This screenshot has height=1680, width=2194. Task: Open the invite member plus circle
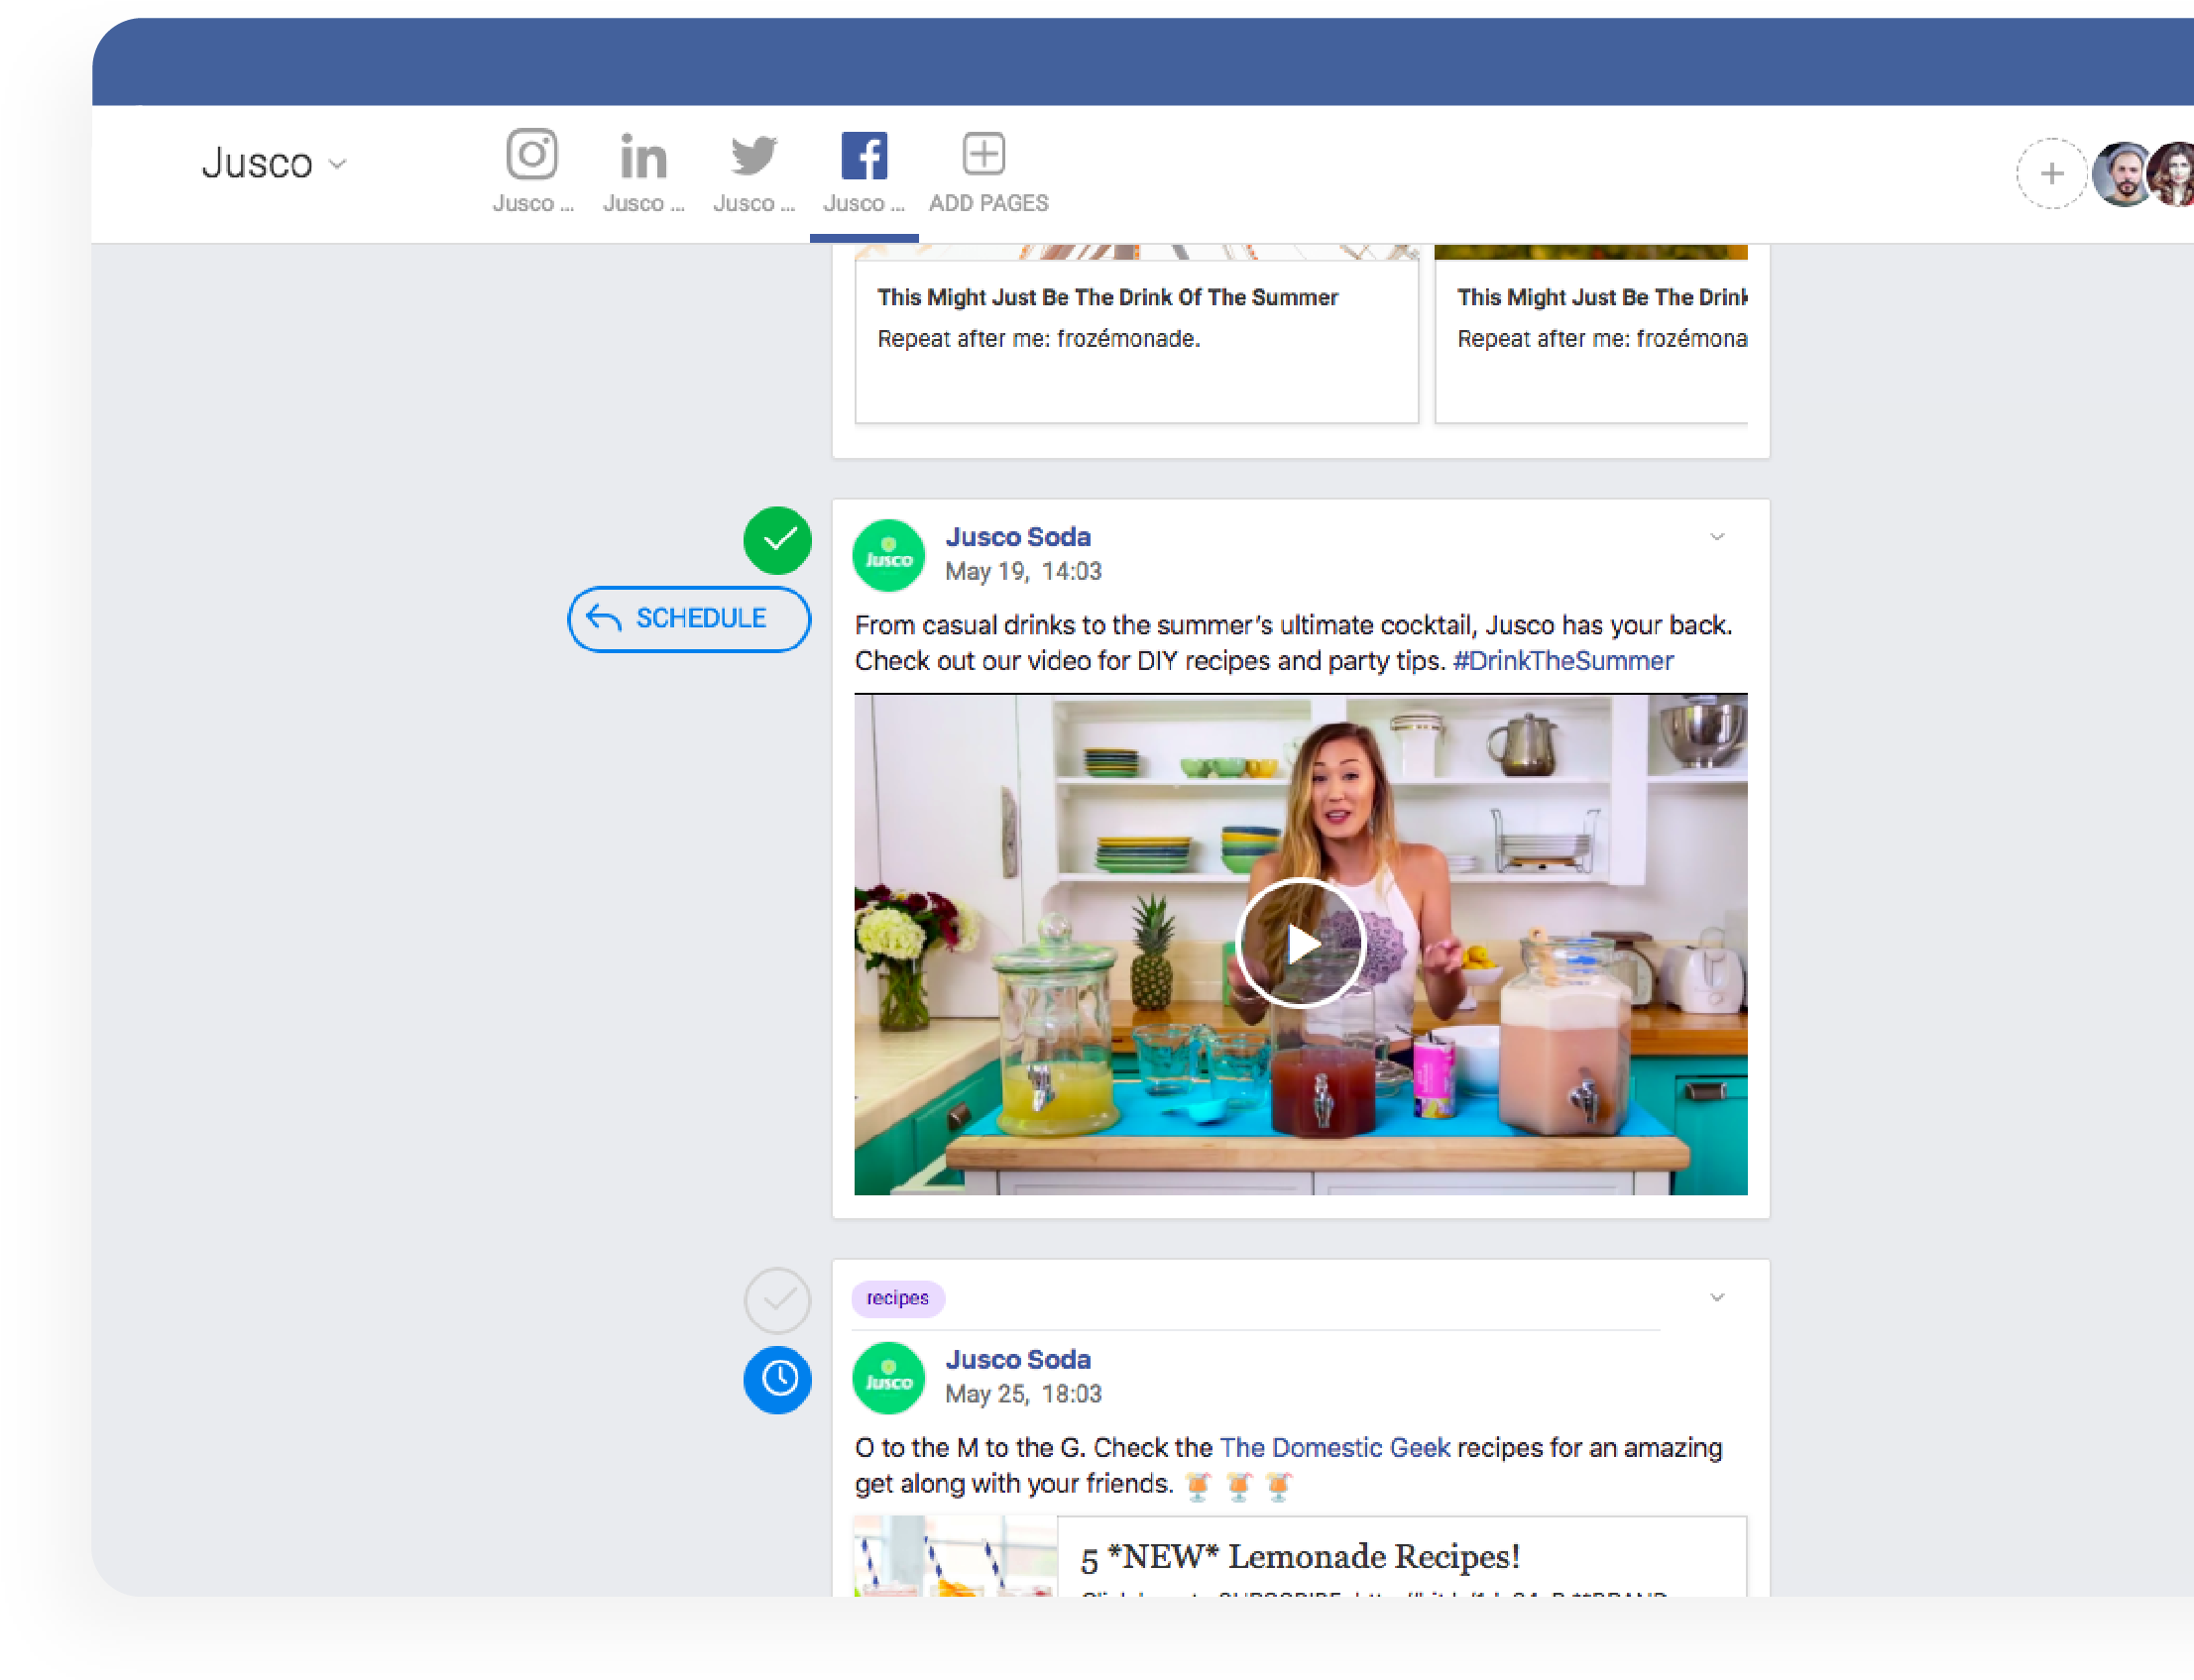coord(2052,173)
